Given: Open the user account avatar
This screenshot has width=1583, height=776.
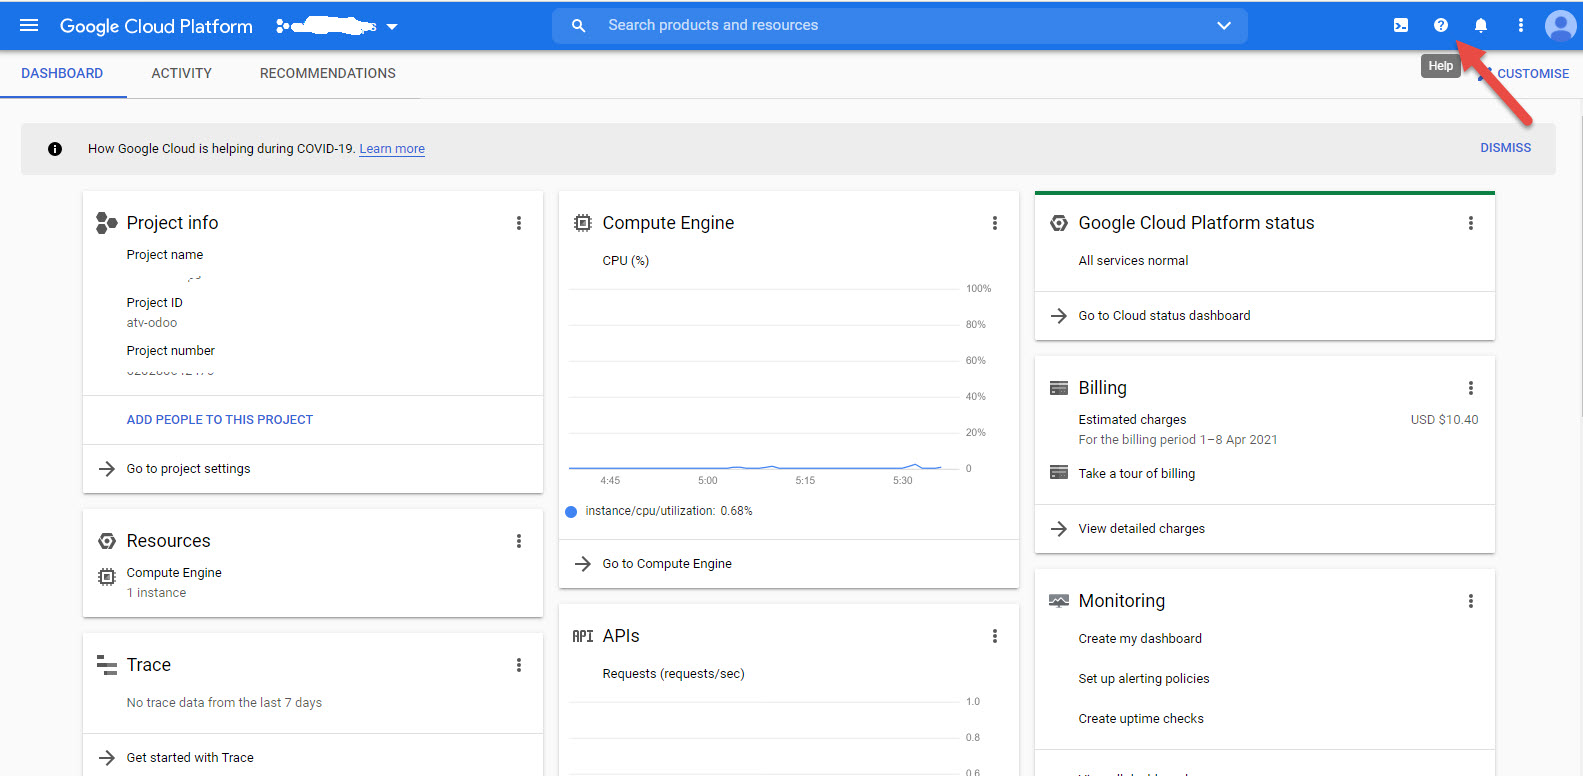Looking at the screenshot, I should (1559, 26).
